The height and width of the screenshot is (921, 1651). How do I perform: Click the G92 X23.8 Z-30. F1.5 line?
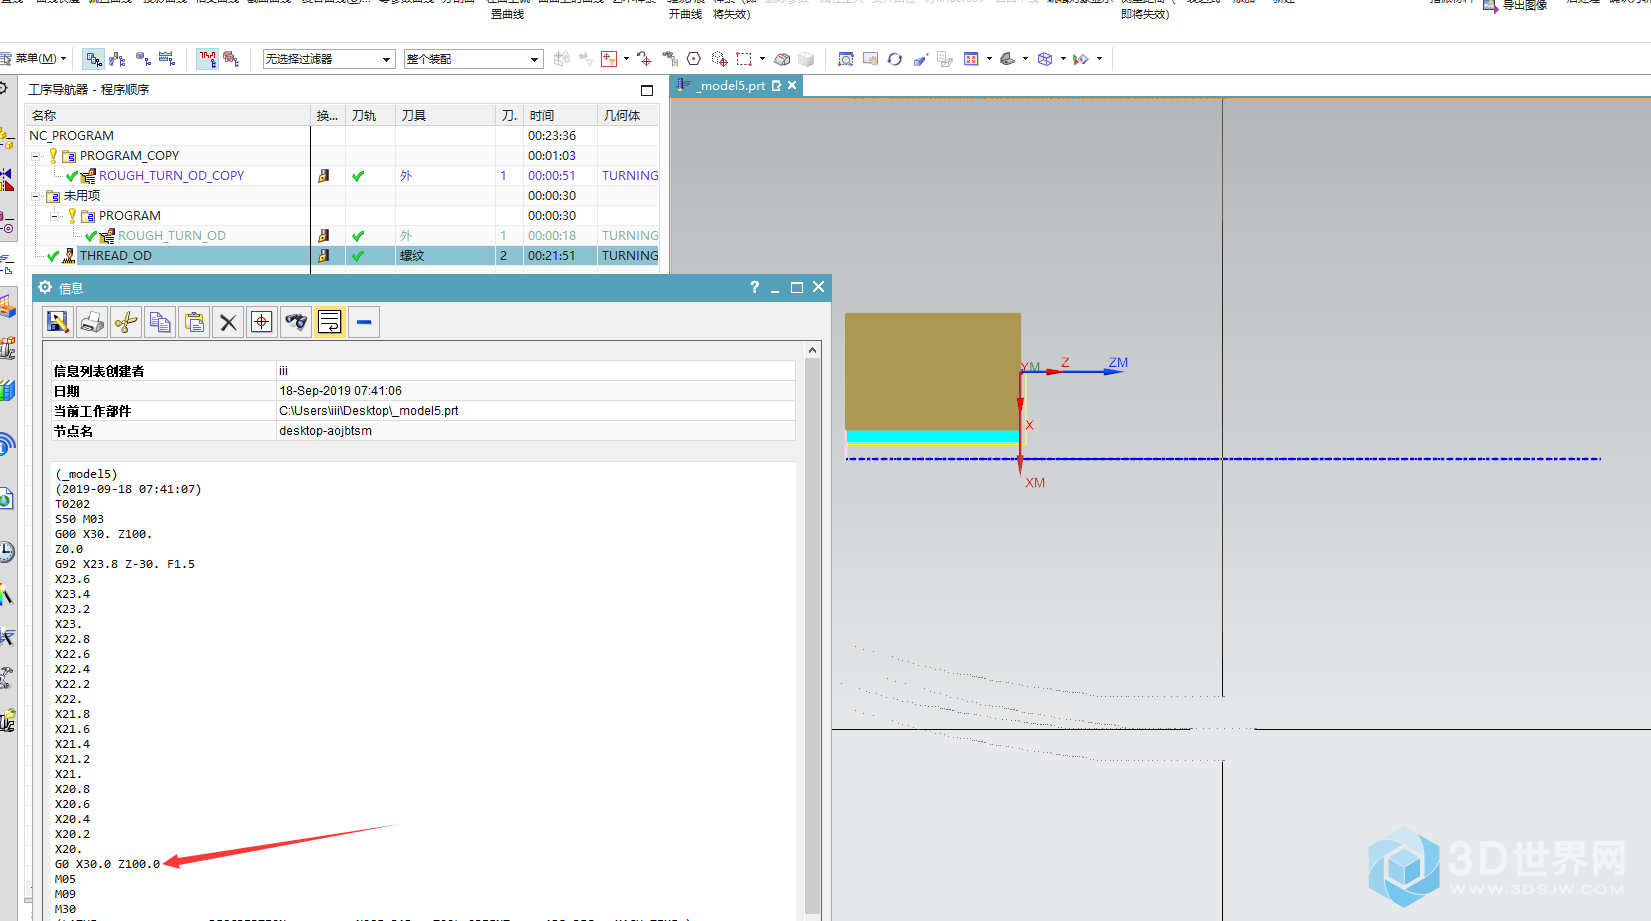pos(125,564)
